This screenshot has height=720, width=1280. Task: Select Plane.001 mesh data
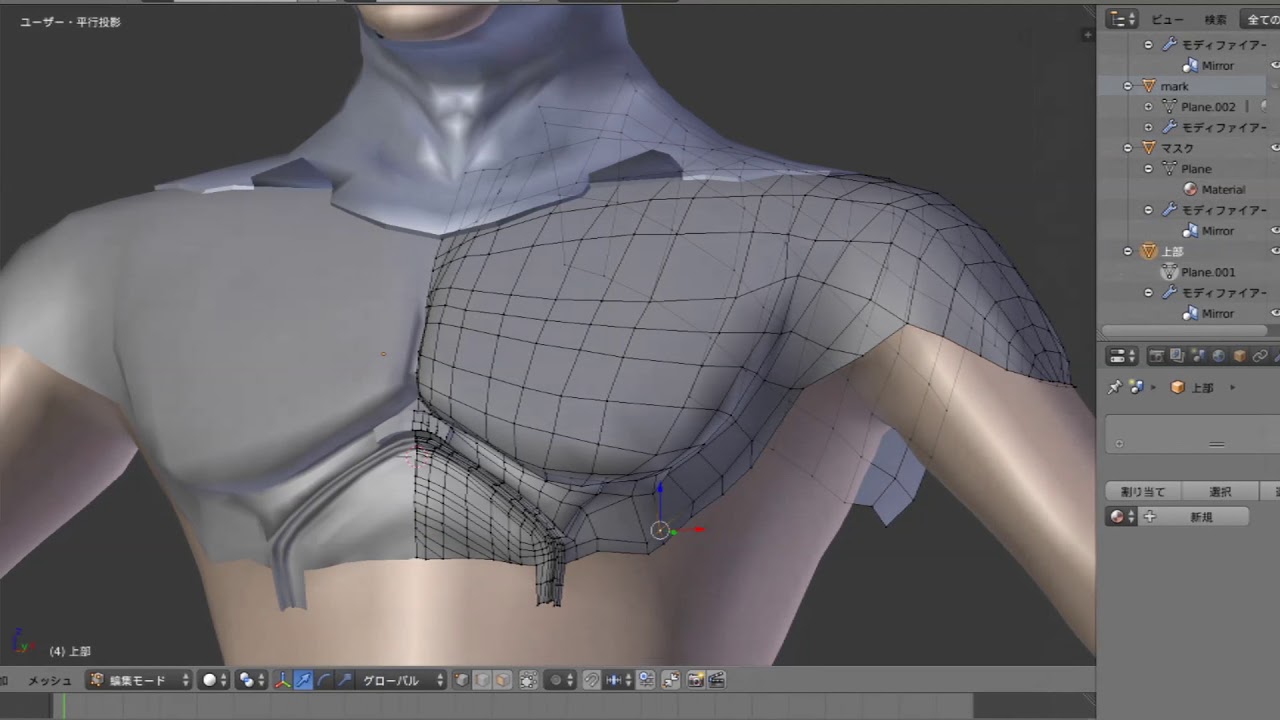(1207, 272)
